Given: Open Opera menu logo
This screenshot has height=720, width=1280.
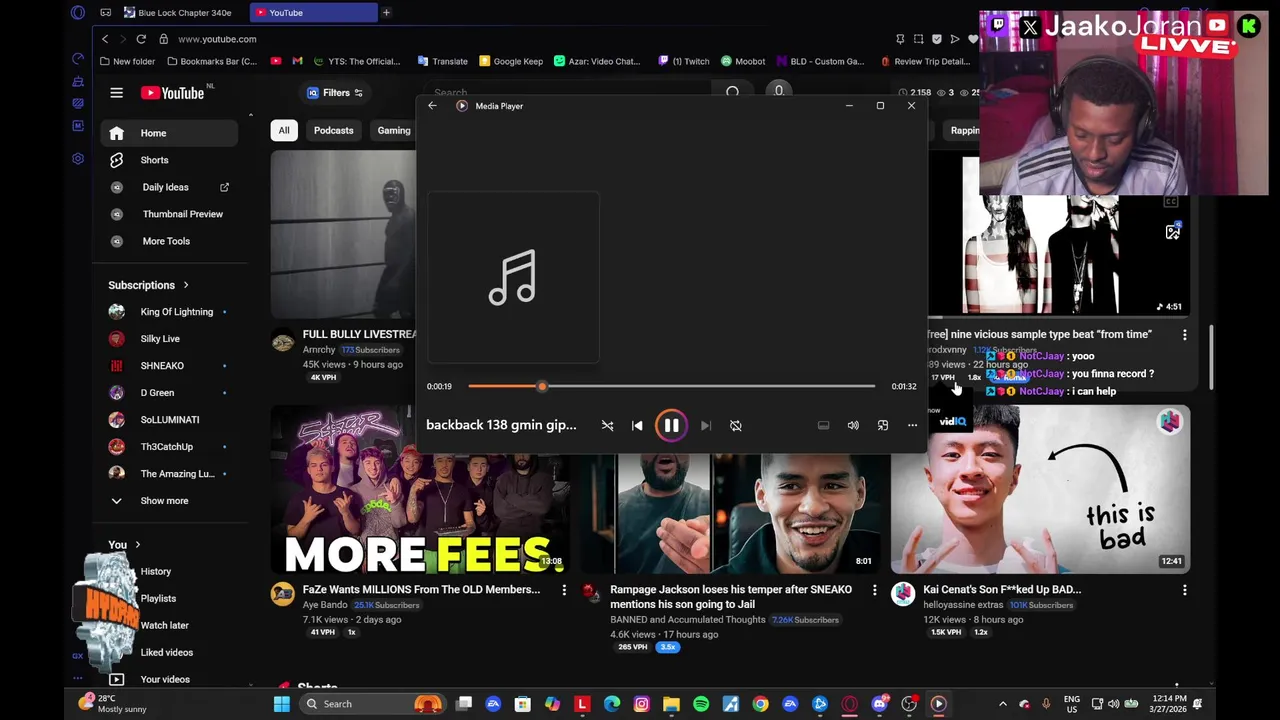Looking at the screenshot, I should [x=78, y=13].
